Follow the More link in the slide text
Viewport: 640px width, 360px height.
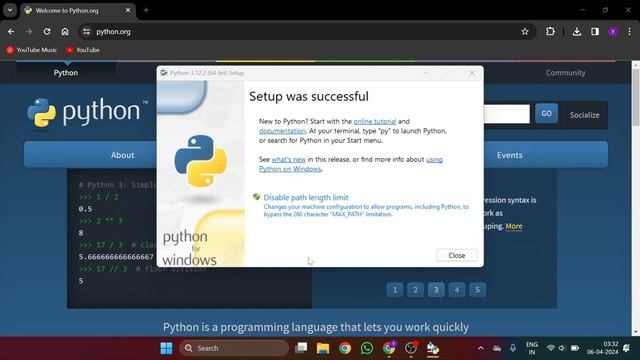pyautogui.click(x=514, y=226)
